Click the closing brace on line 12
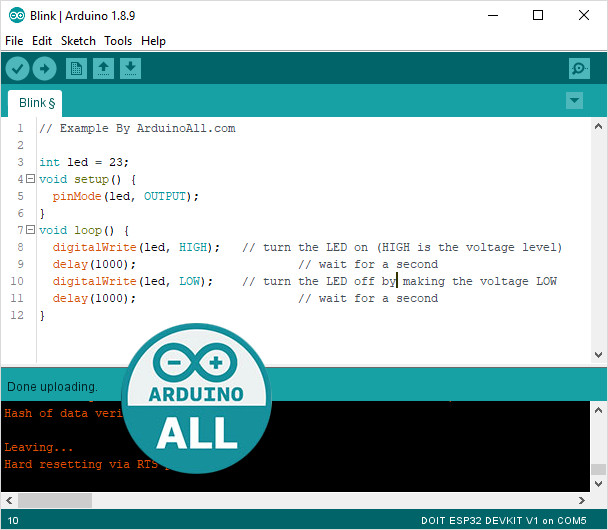This screenshot has height=530, width=608. point(42,315)
